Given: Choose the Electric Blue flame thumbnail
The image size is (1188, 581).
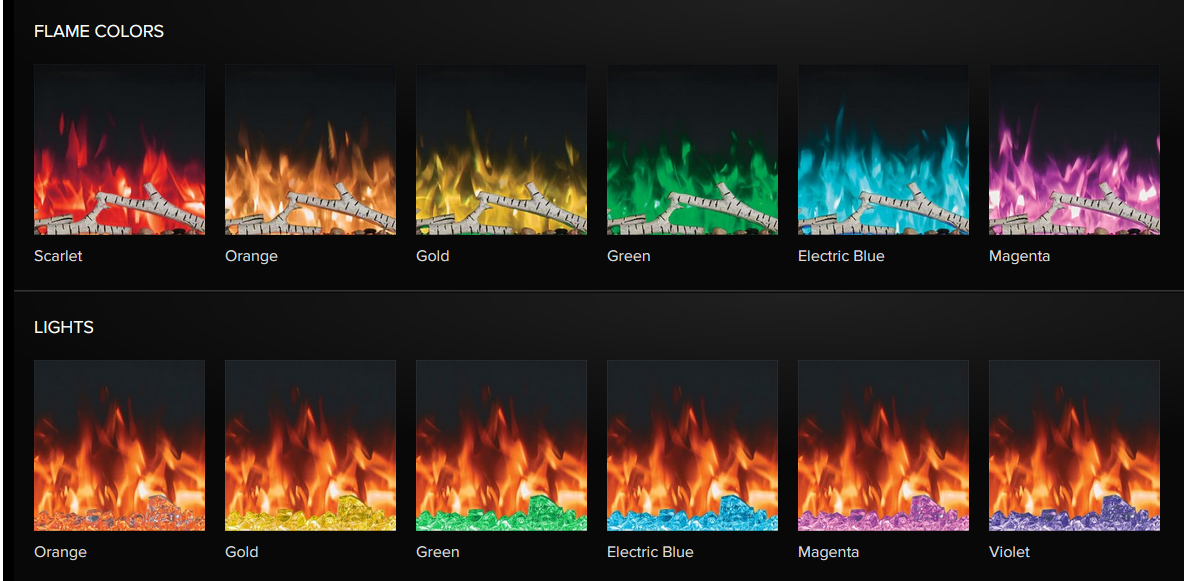Looking at the screenshot, I should 883,149.
